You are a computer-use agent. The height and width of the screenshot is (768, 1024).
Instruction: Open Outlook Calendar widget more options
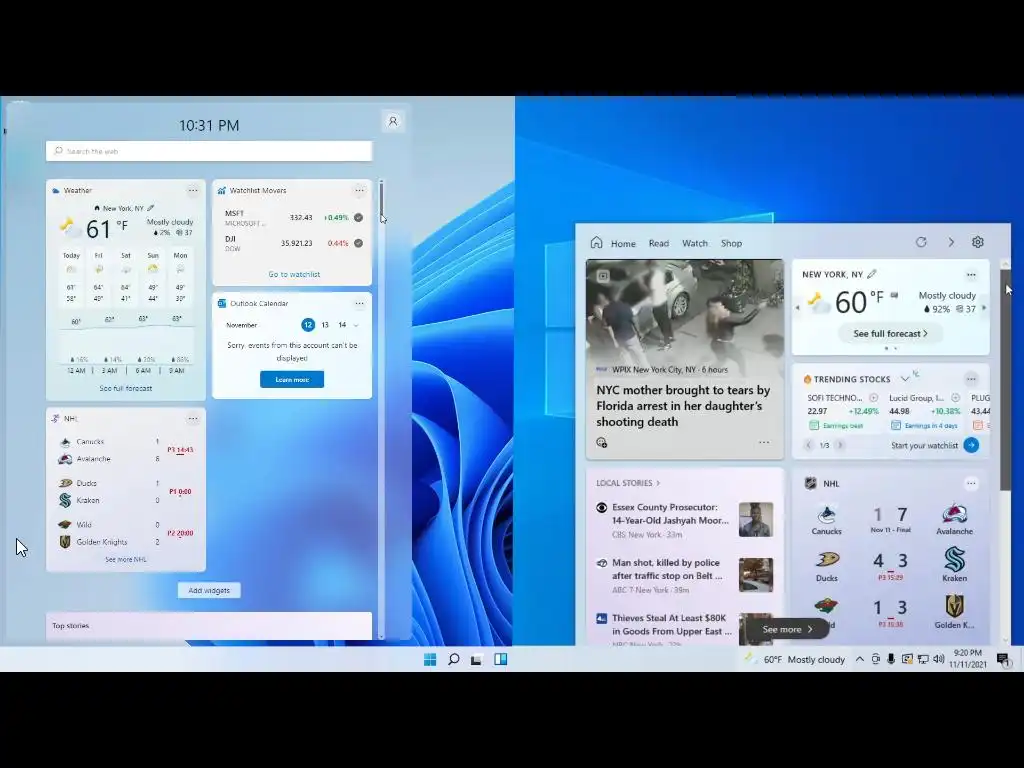click(359, 304)
